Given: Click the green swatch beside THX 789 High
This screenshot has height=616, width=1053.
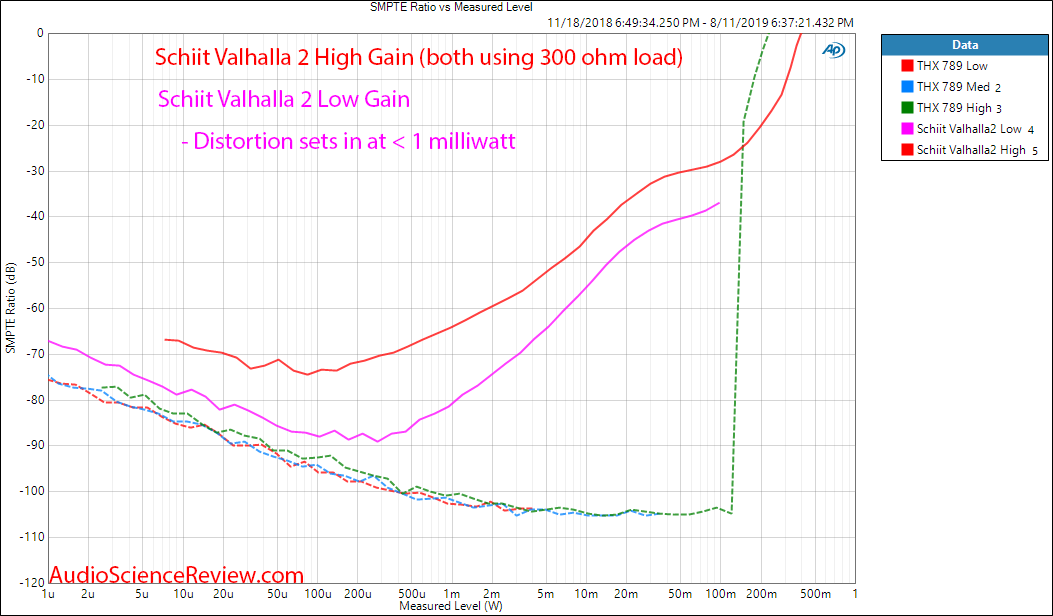Looking at the screenshot, I should pos(907,107).
